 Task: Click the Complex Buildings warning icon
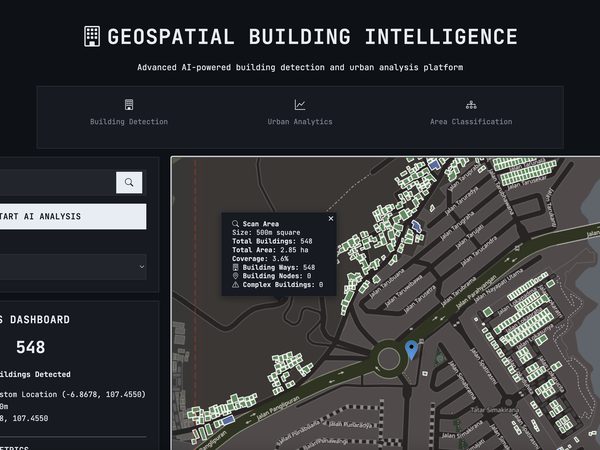[235, 285]
